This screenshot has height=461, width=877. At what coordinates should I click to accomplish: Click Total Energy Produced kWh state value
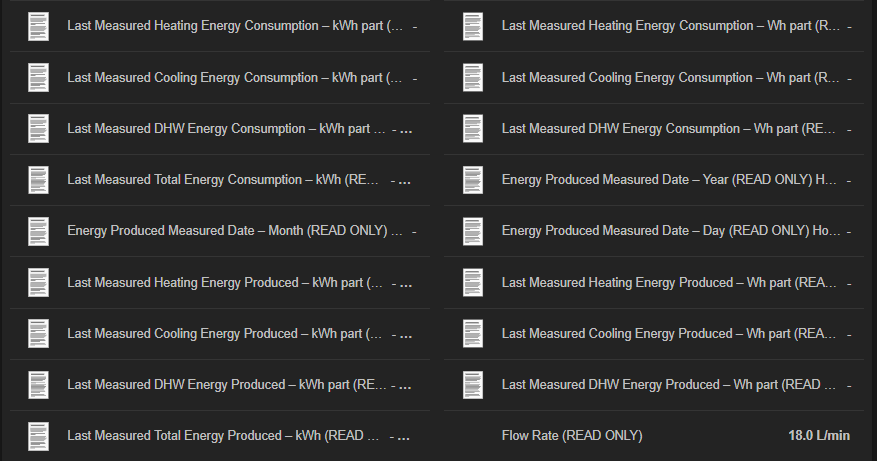(x=400, y=436)
